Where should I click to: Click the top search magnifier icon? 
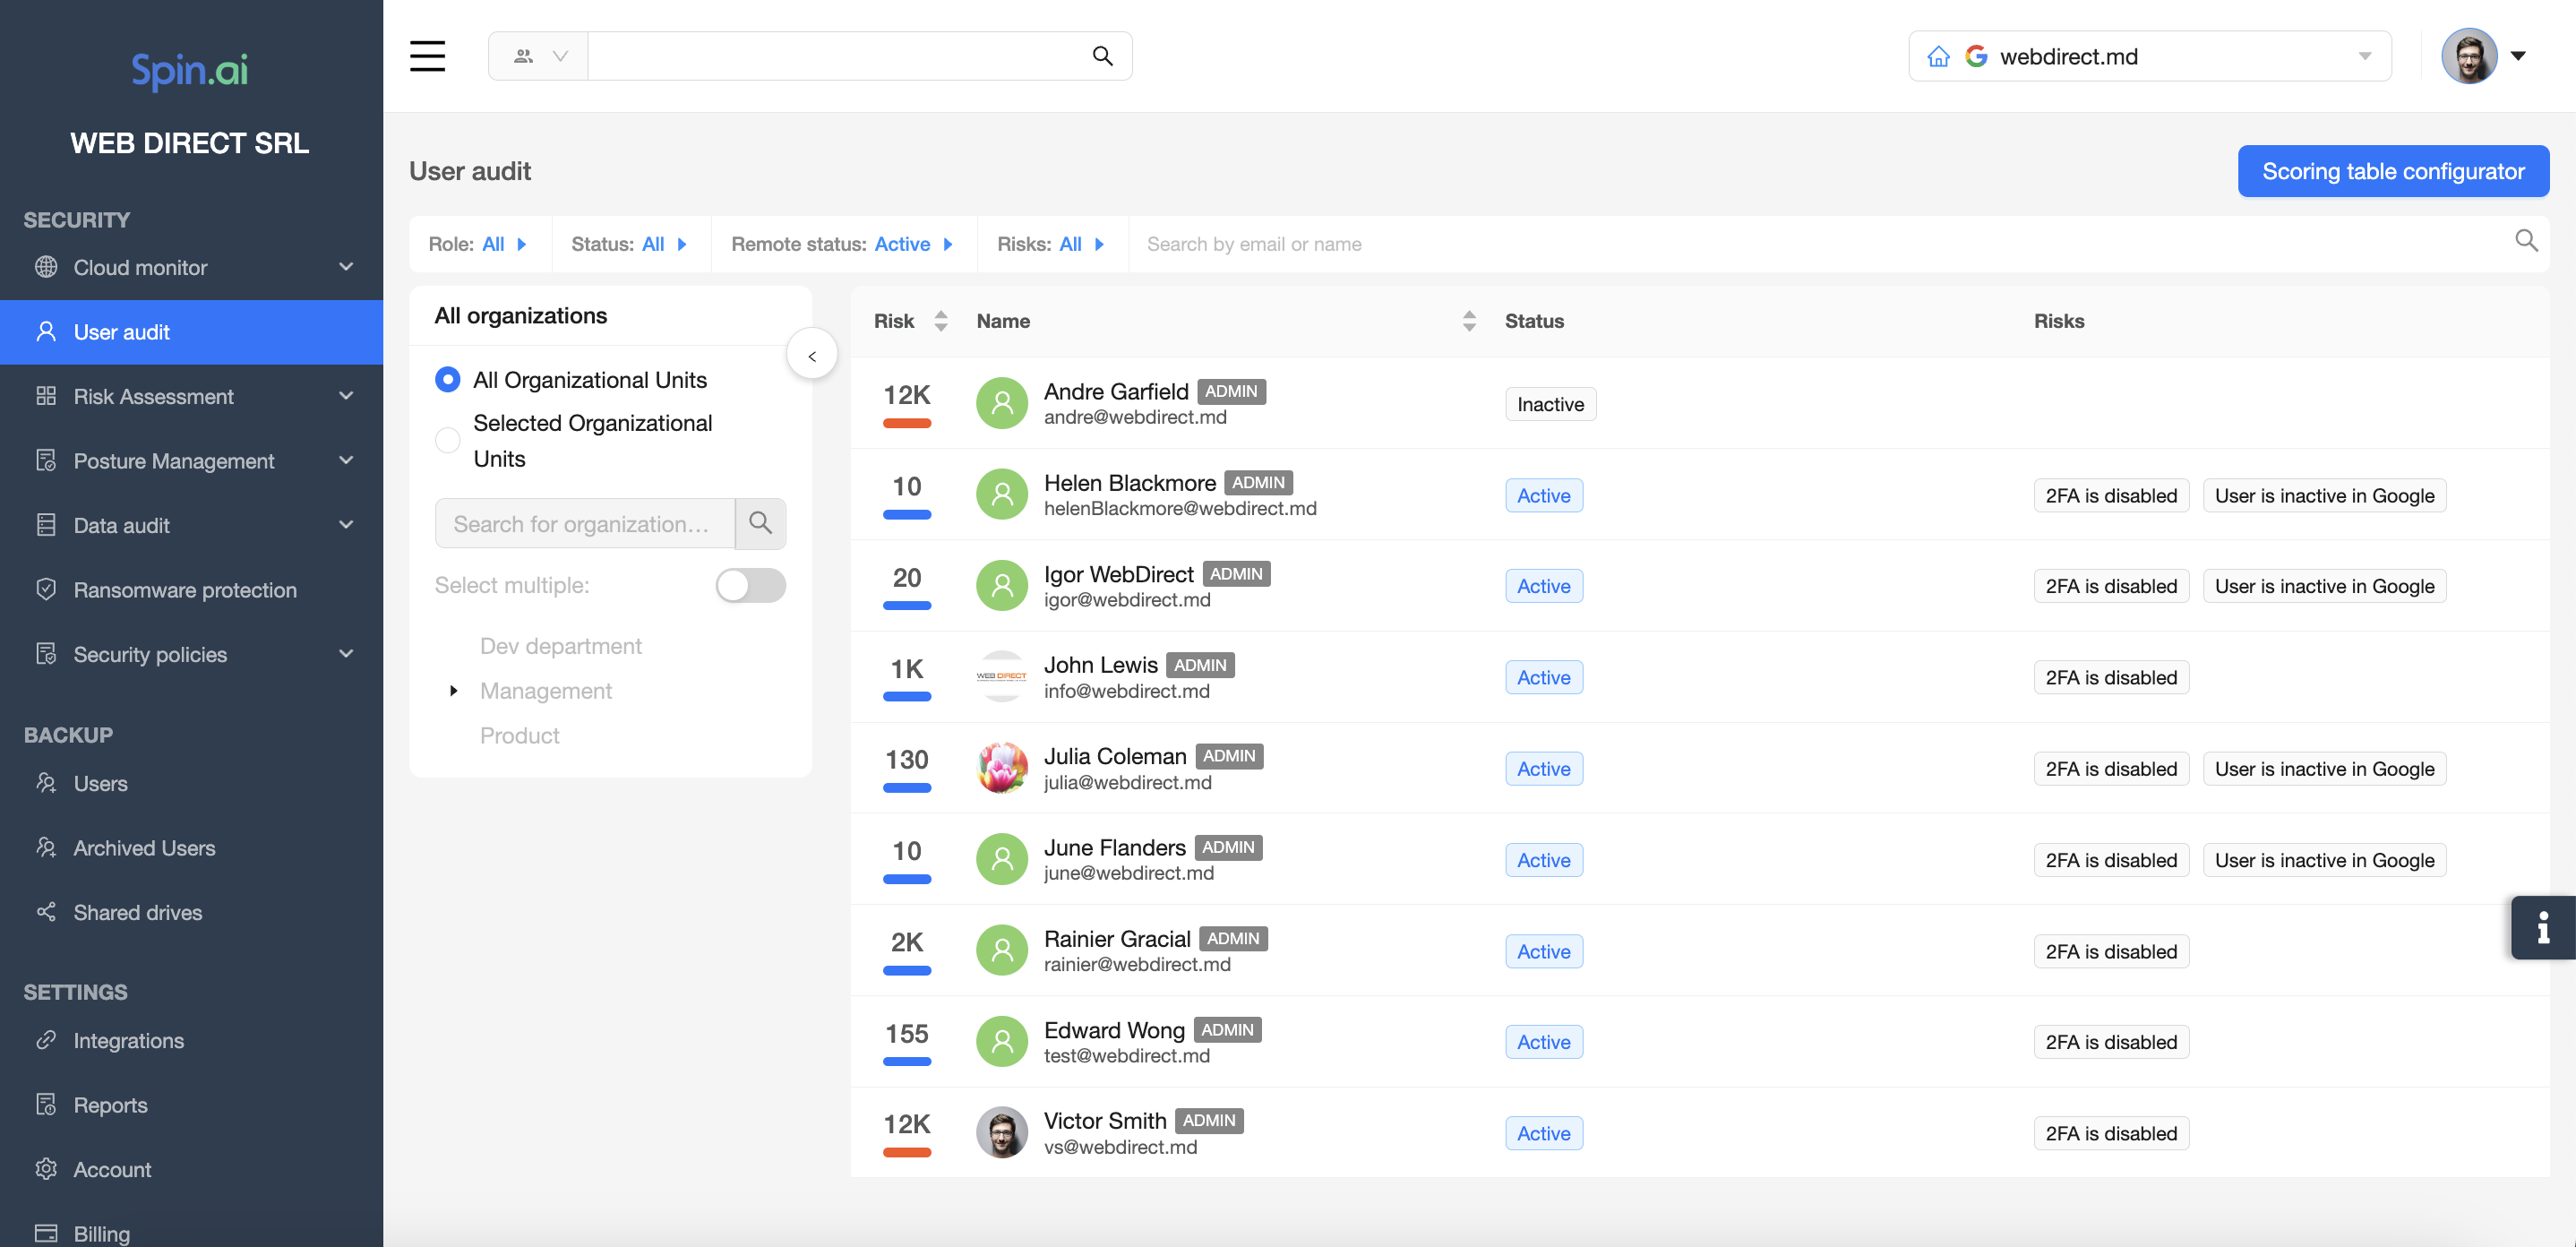(x=1102, y=56)
